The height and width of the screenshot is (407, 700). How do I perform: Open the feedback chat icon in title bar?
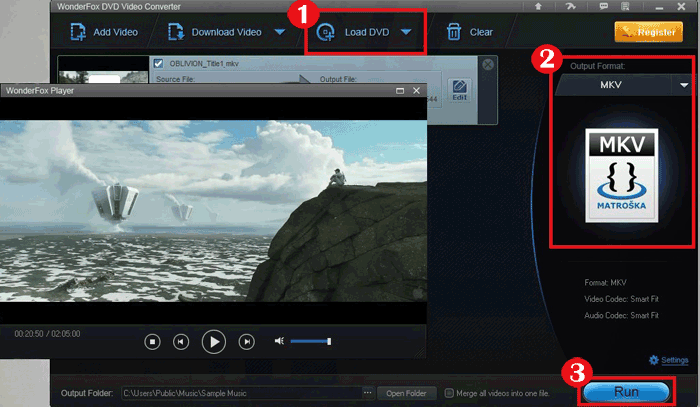click(x=604, y=6)
